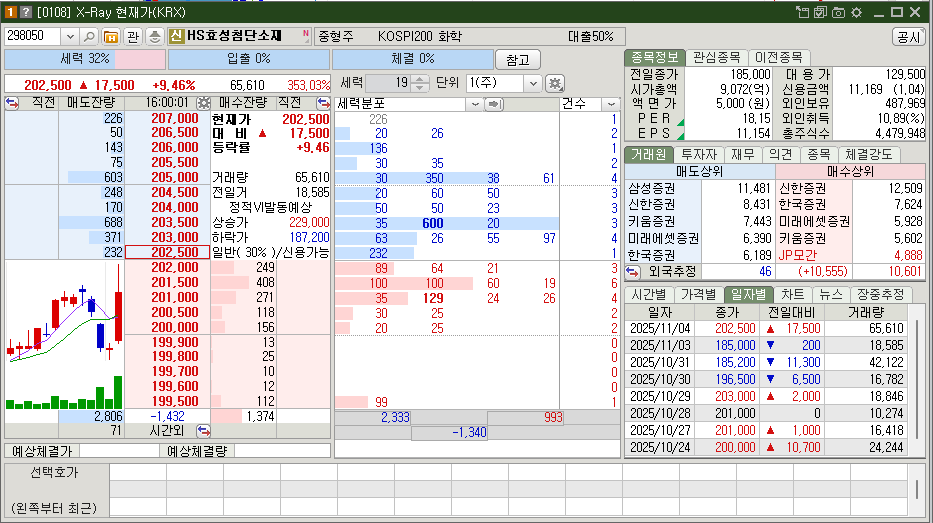Select the 일자별 tab
Screen dimensions: 933x523
click(x=749, y=294)
